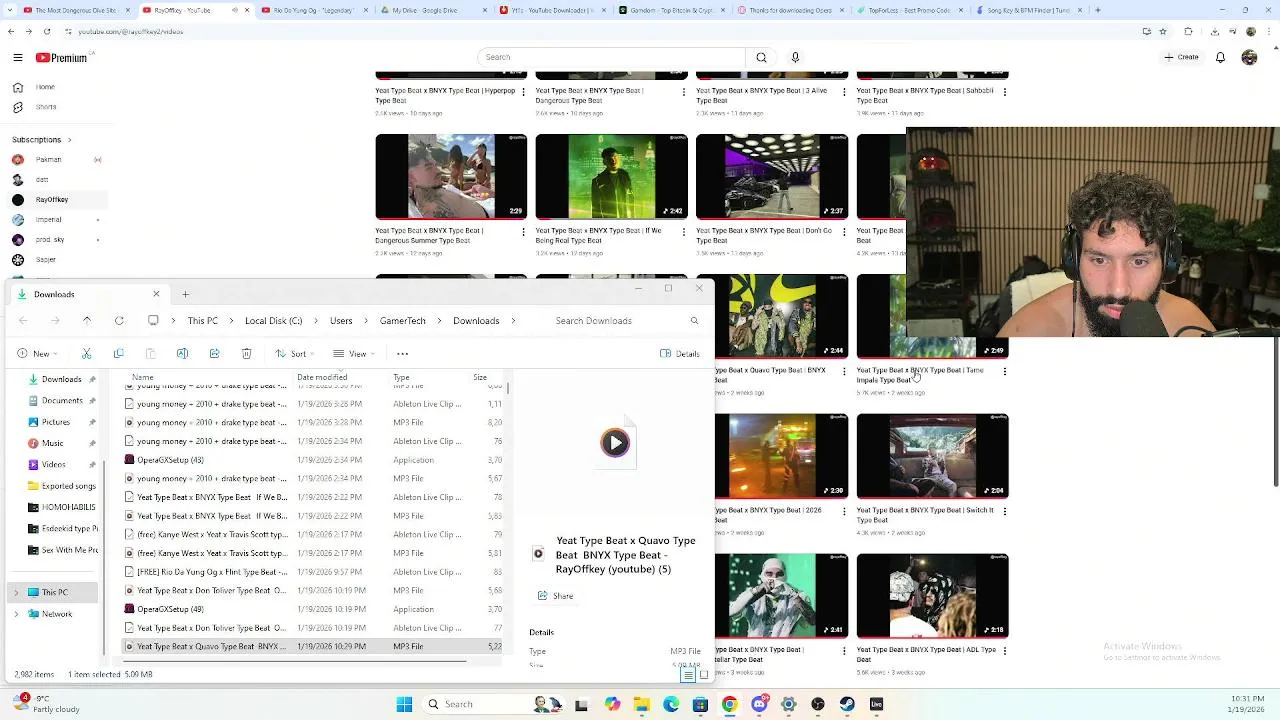Open Steam from the taskbar
Screen dimensions: 1280x720
(x=847, y=704)
